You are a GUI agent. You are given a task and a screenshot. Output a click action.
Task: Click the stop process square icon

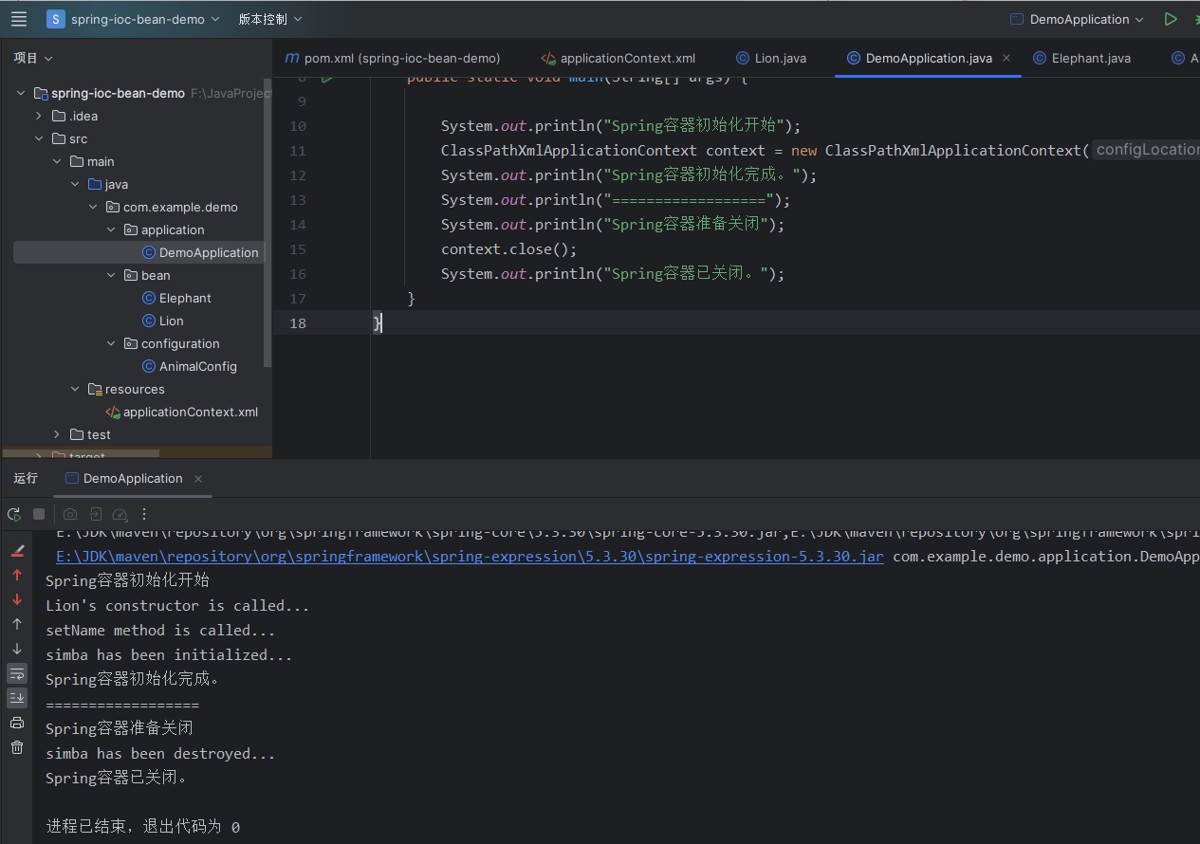39,514
